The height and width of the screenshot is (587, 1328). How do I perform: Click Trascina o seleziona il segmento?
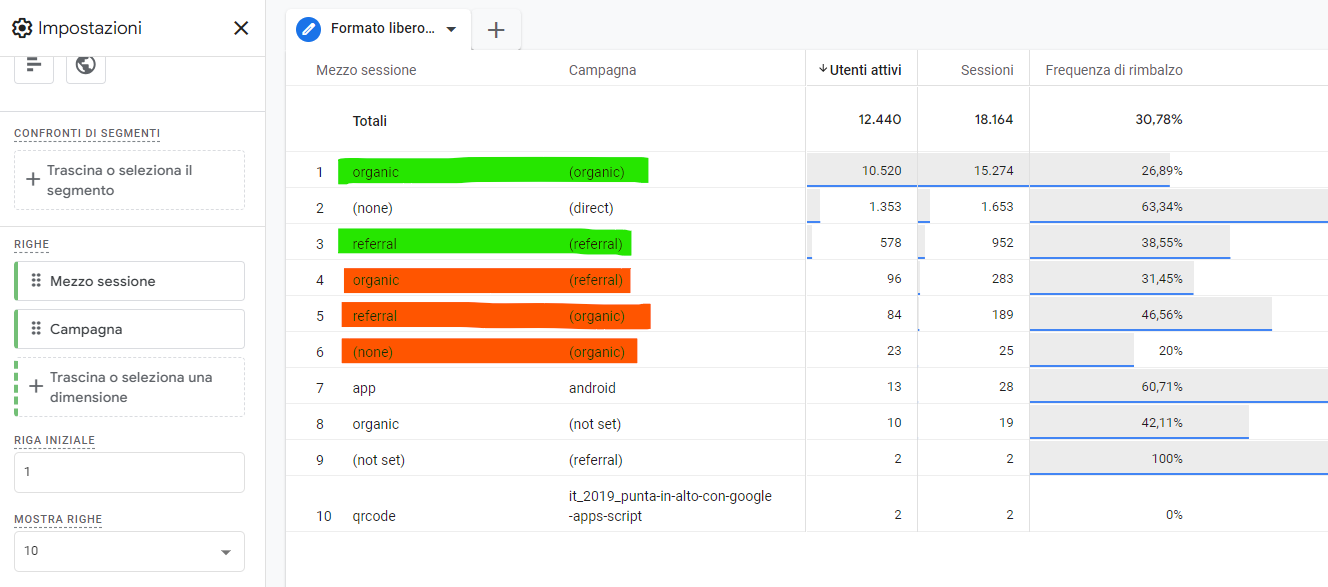129,180
